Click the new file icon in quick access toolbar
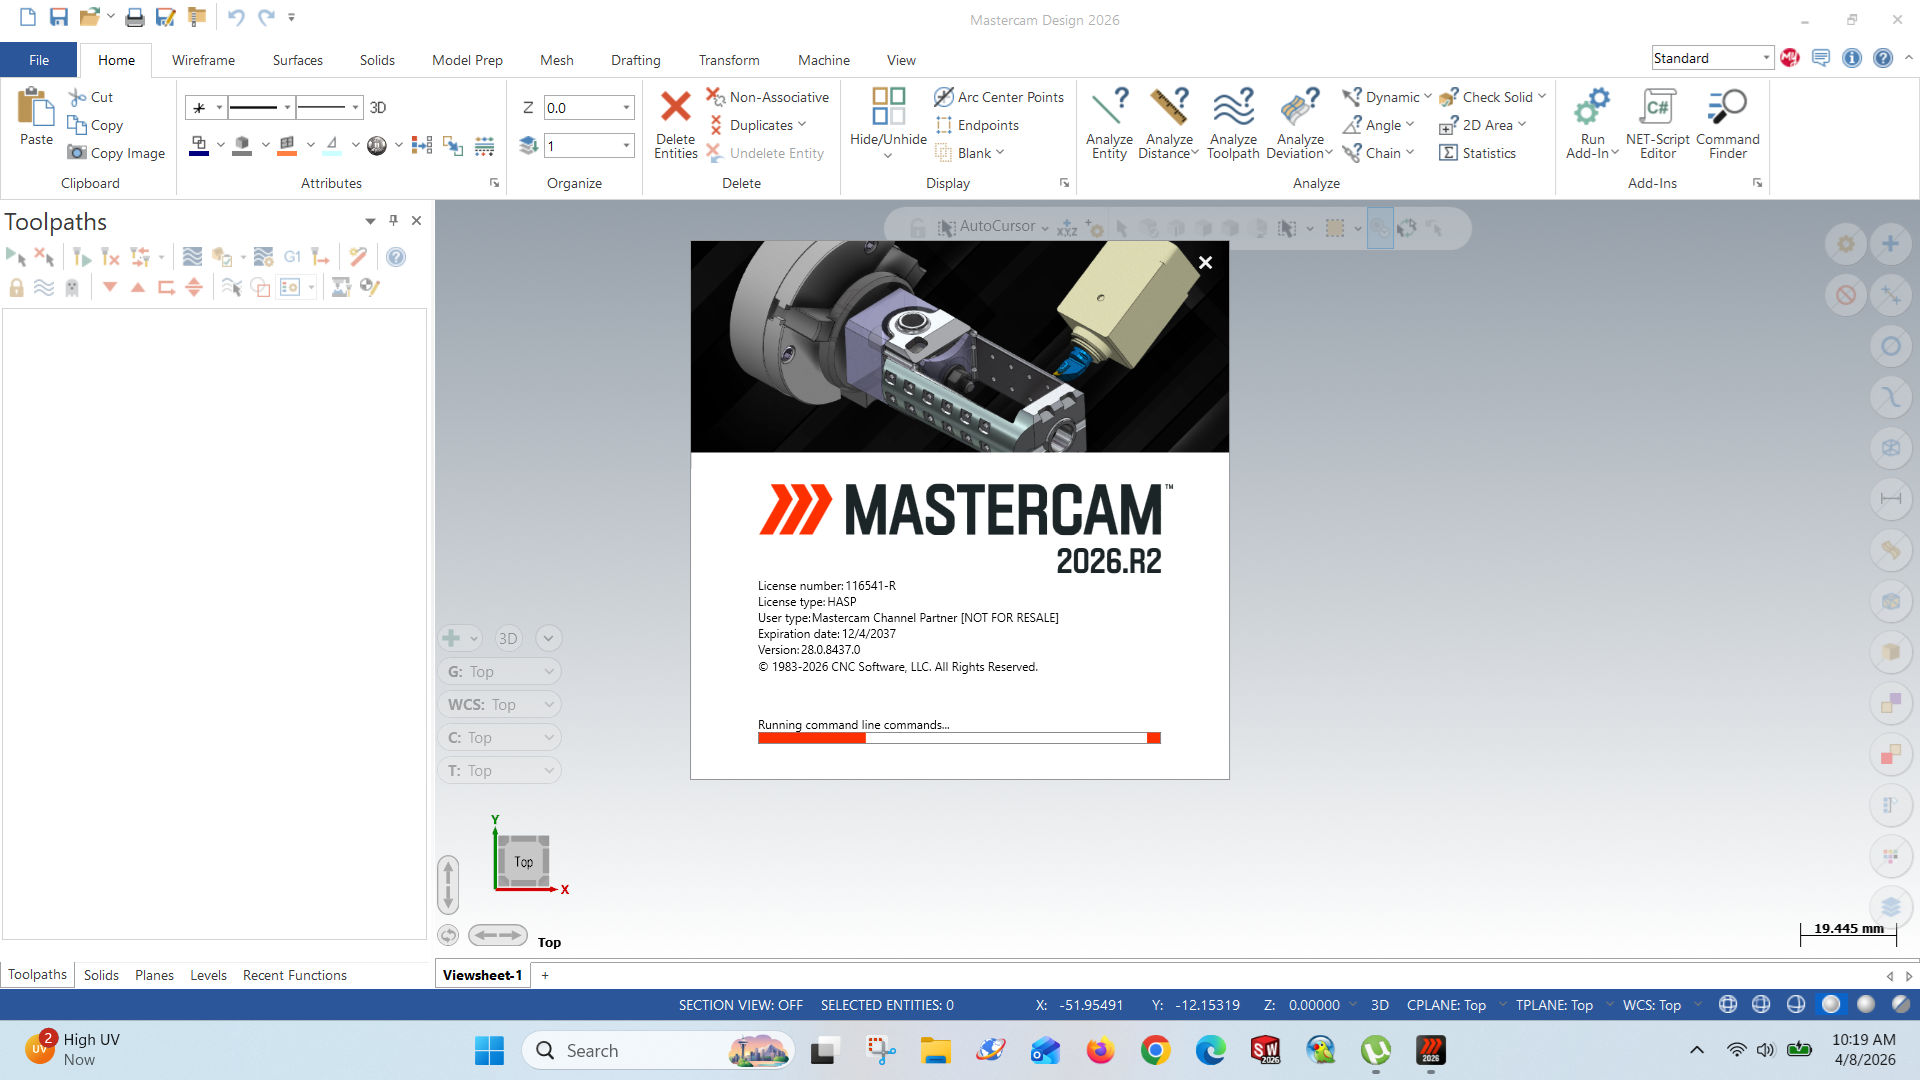The image size is (1920, 1080). [x=28, y=17]
